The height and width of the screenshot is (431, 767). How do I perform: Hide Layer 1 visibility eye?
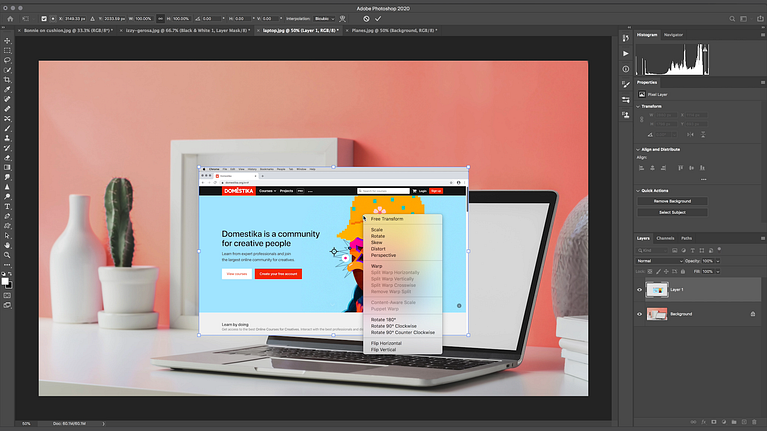[639, 290]
